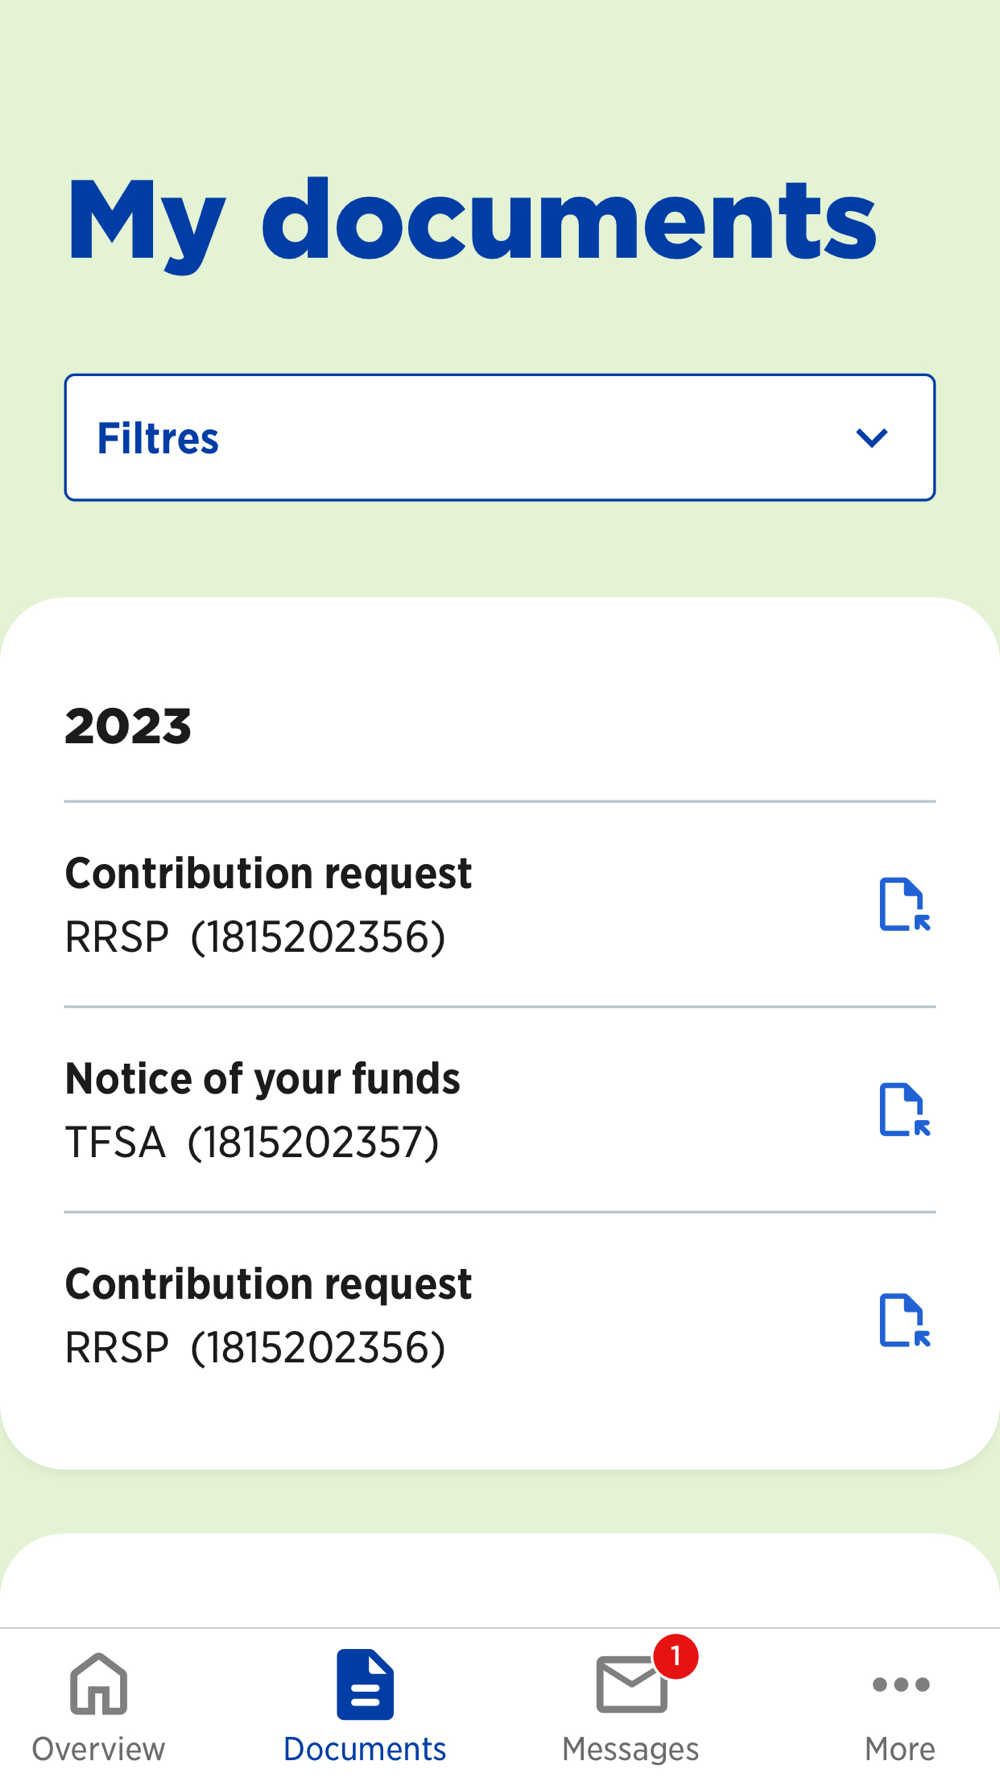Open the bottom Contribution request RRSP title
Viewport: 1000px width, 1778px height.
(268, 1284)
